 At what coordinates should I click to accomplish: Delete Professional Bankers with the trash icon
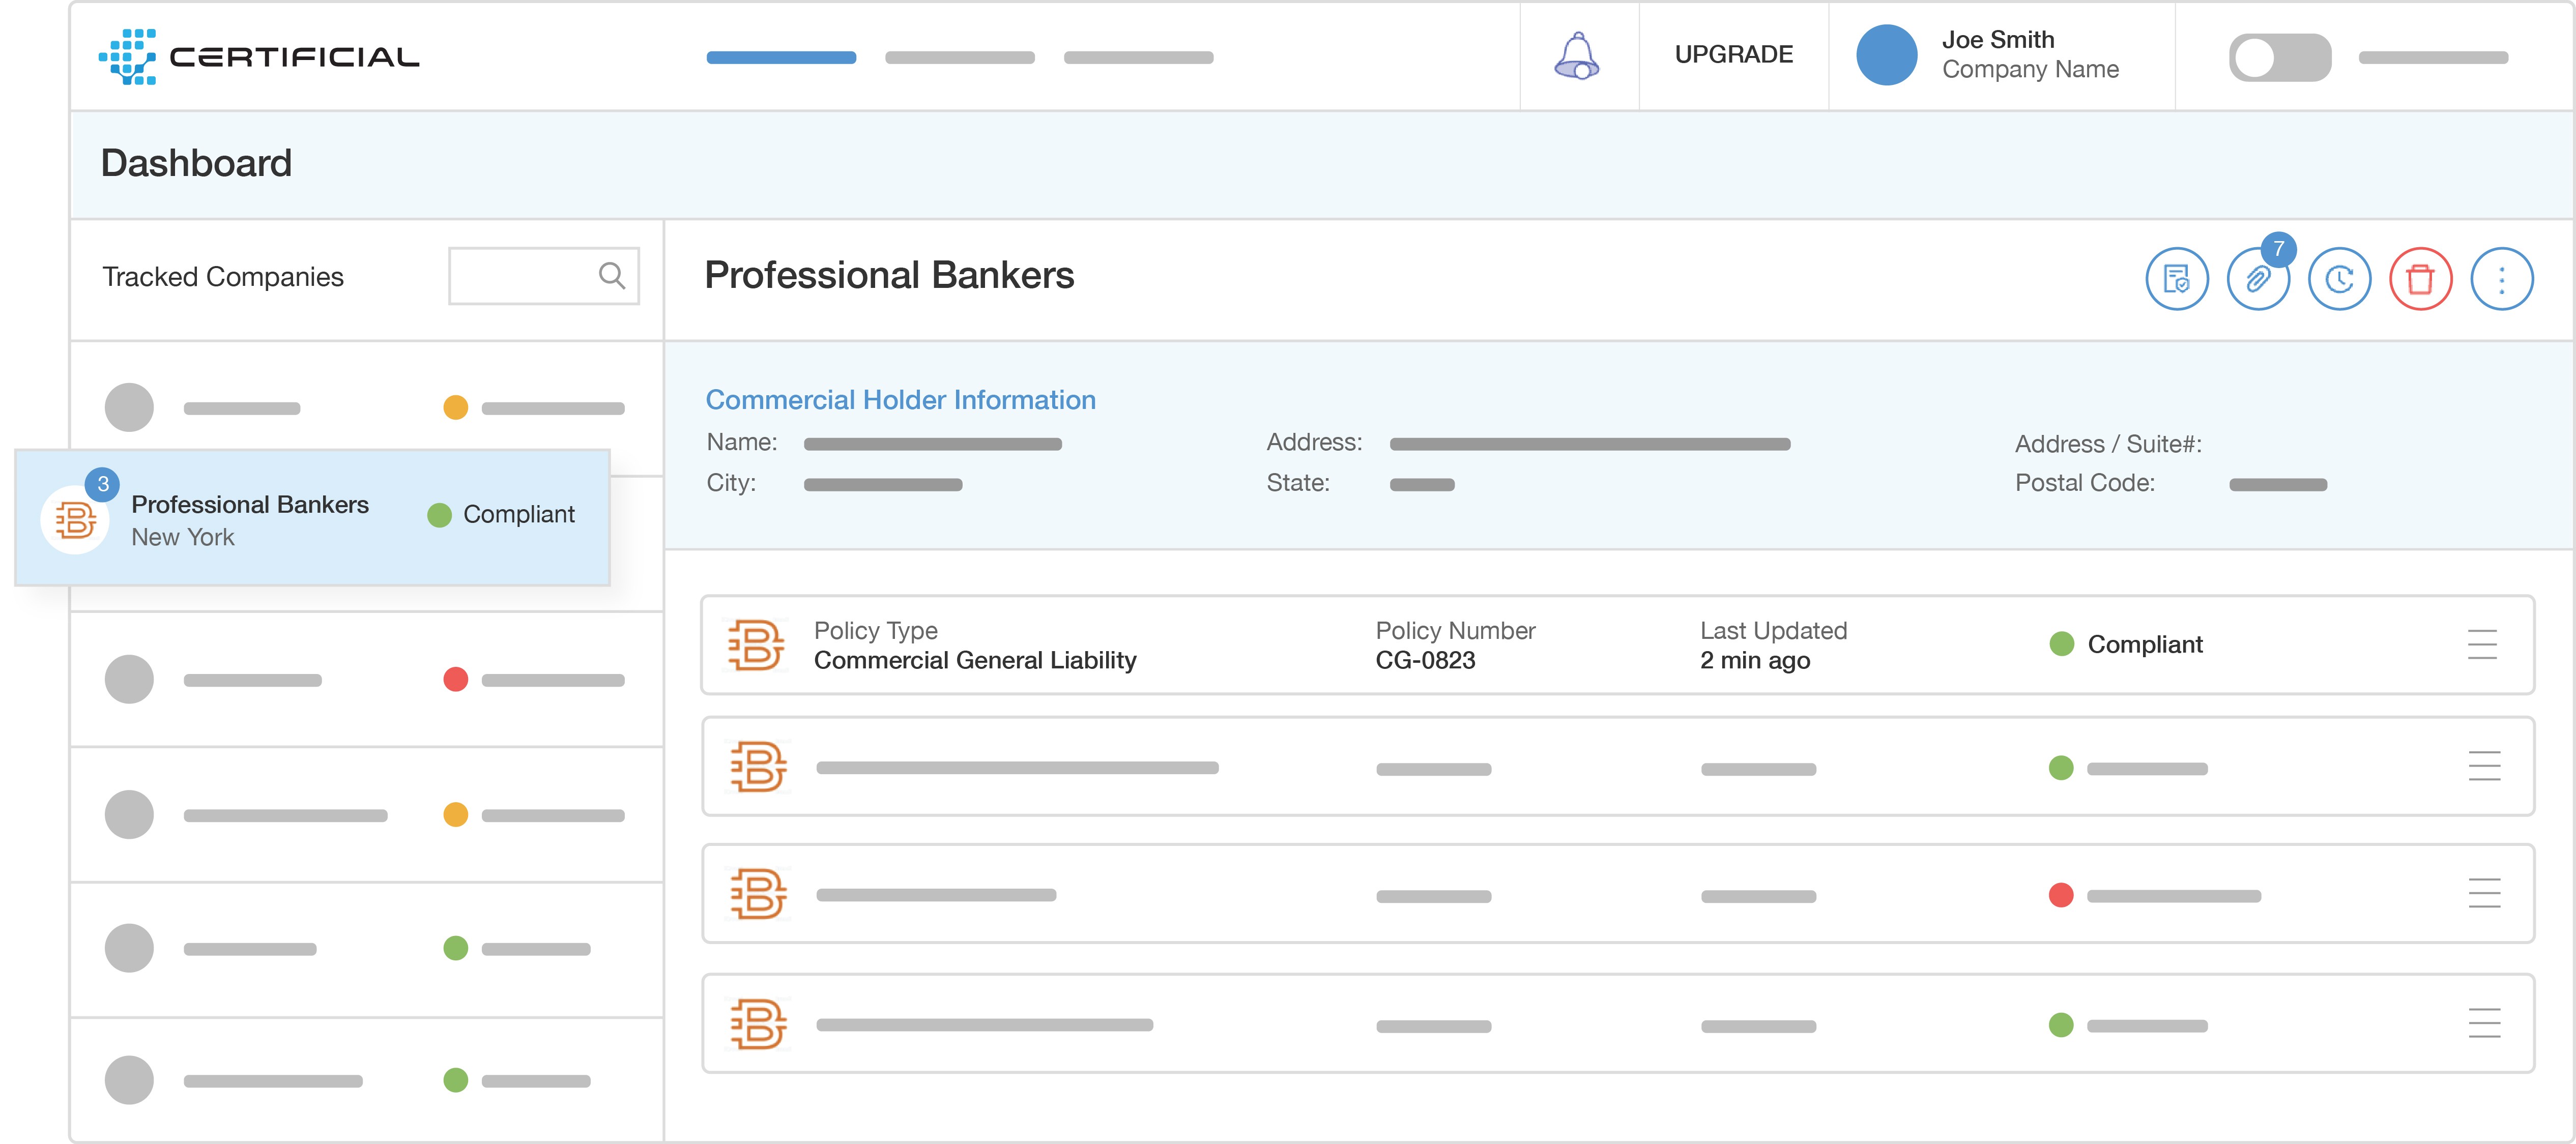tap(2420, 279)
